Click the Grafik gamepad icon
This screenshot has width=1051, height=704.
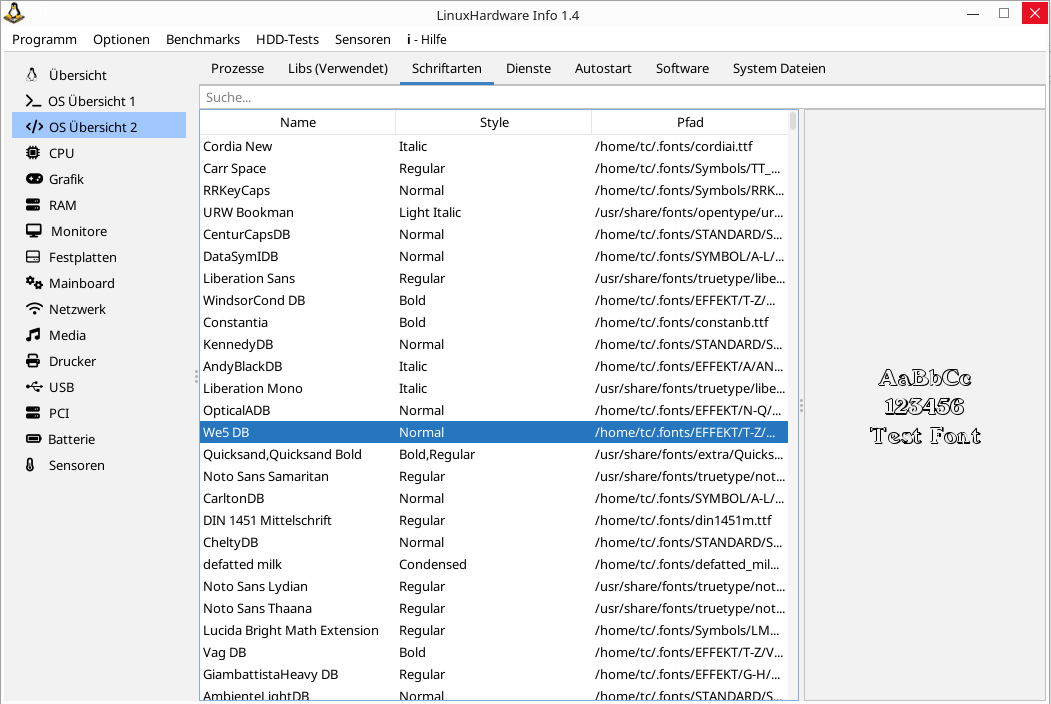34,179
